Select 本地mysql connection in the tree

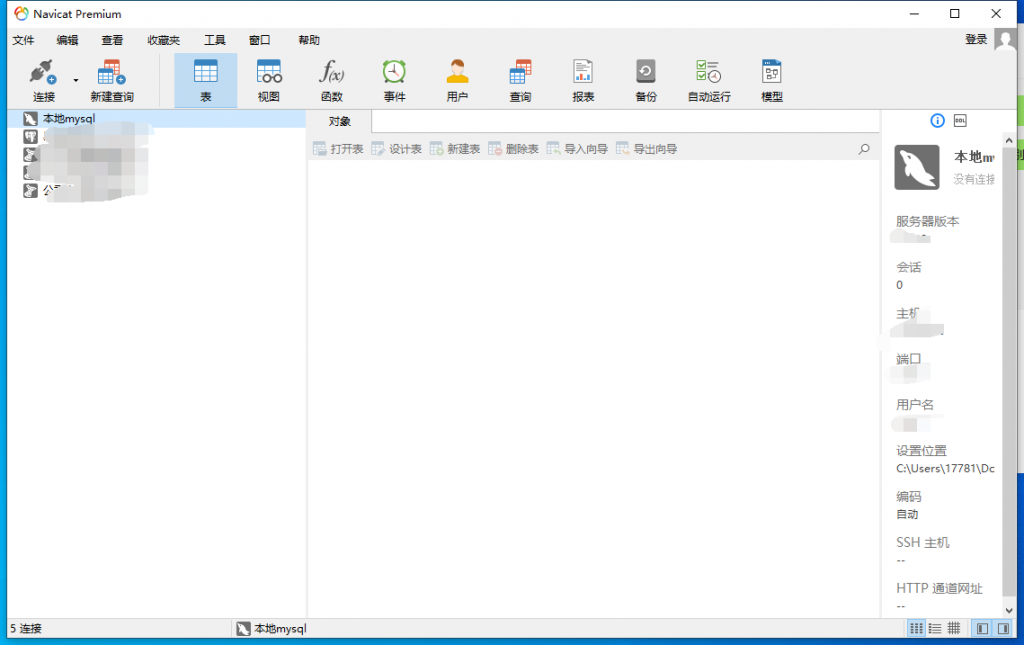point(68,119)
